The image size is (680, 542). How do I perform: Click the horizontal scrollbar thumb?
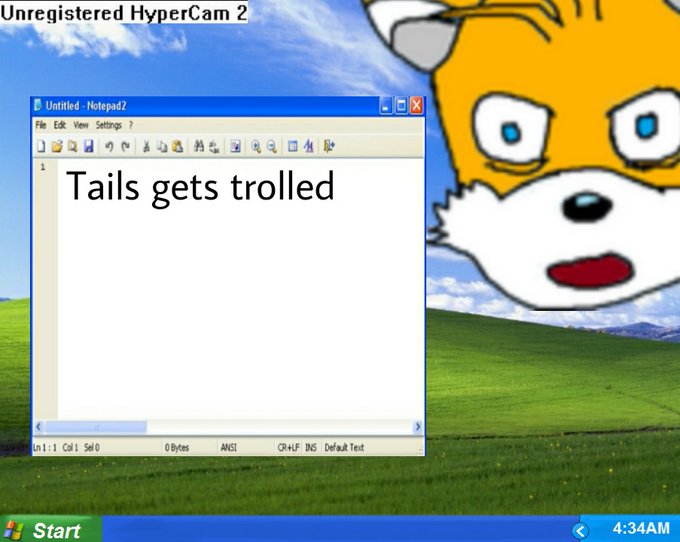click(96, 427)
